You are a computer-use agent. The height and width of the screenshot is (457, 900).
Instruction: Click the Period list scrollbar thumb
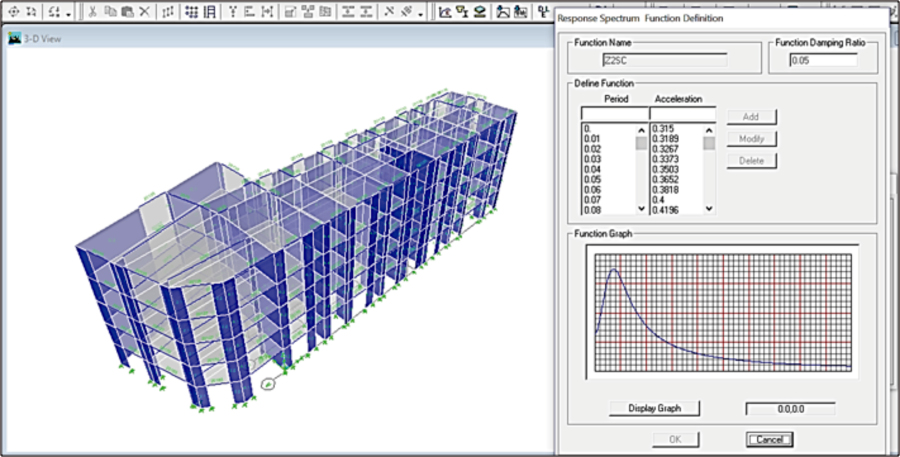pyautogui.click(x=641, y=143)
